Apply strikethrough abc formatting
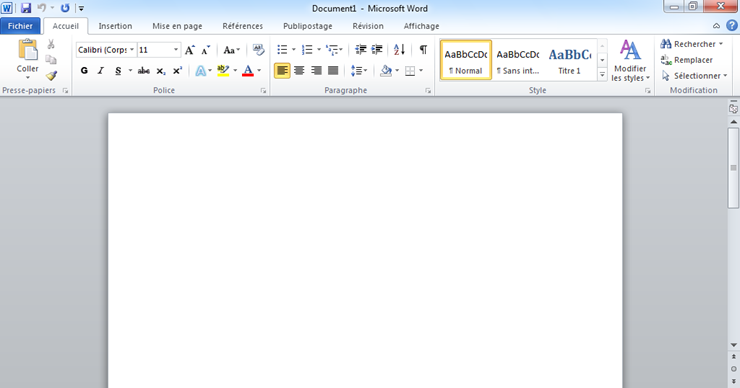Screen dimensions: 740x388 (x=143, y=71)
